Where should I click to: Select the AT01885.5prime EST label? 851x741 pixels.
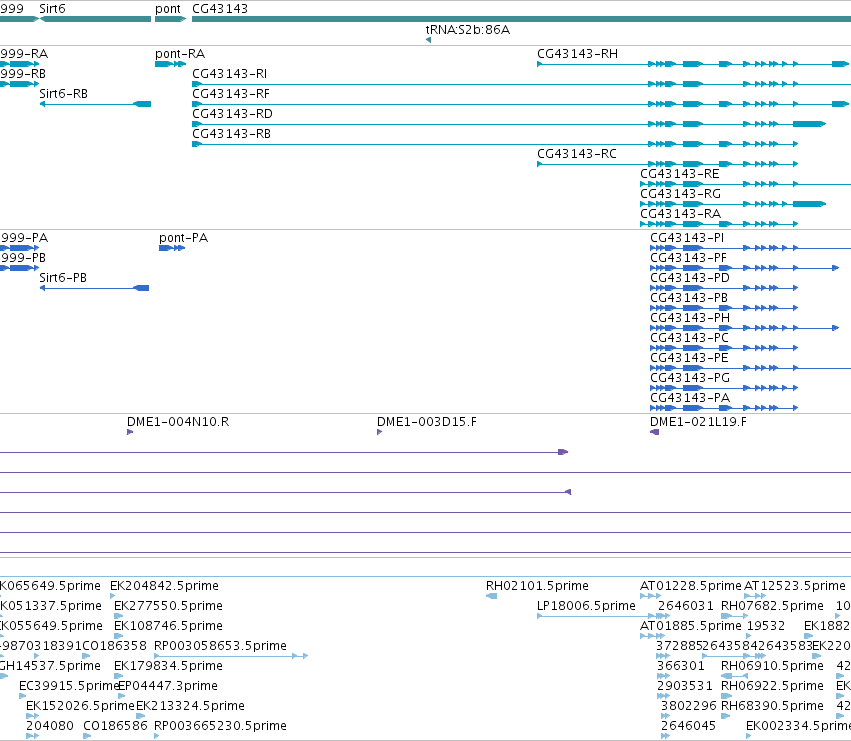[690, 626]
